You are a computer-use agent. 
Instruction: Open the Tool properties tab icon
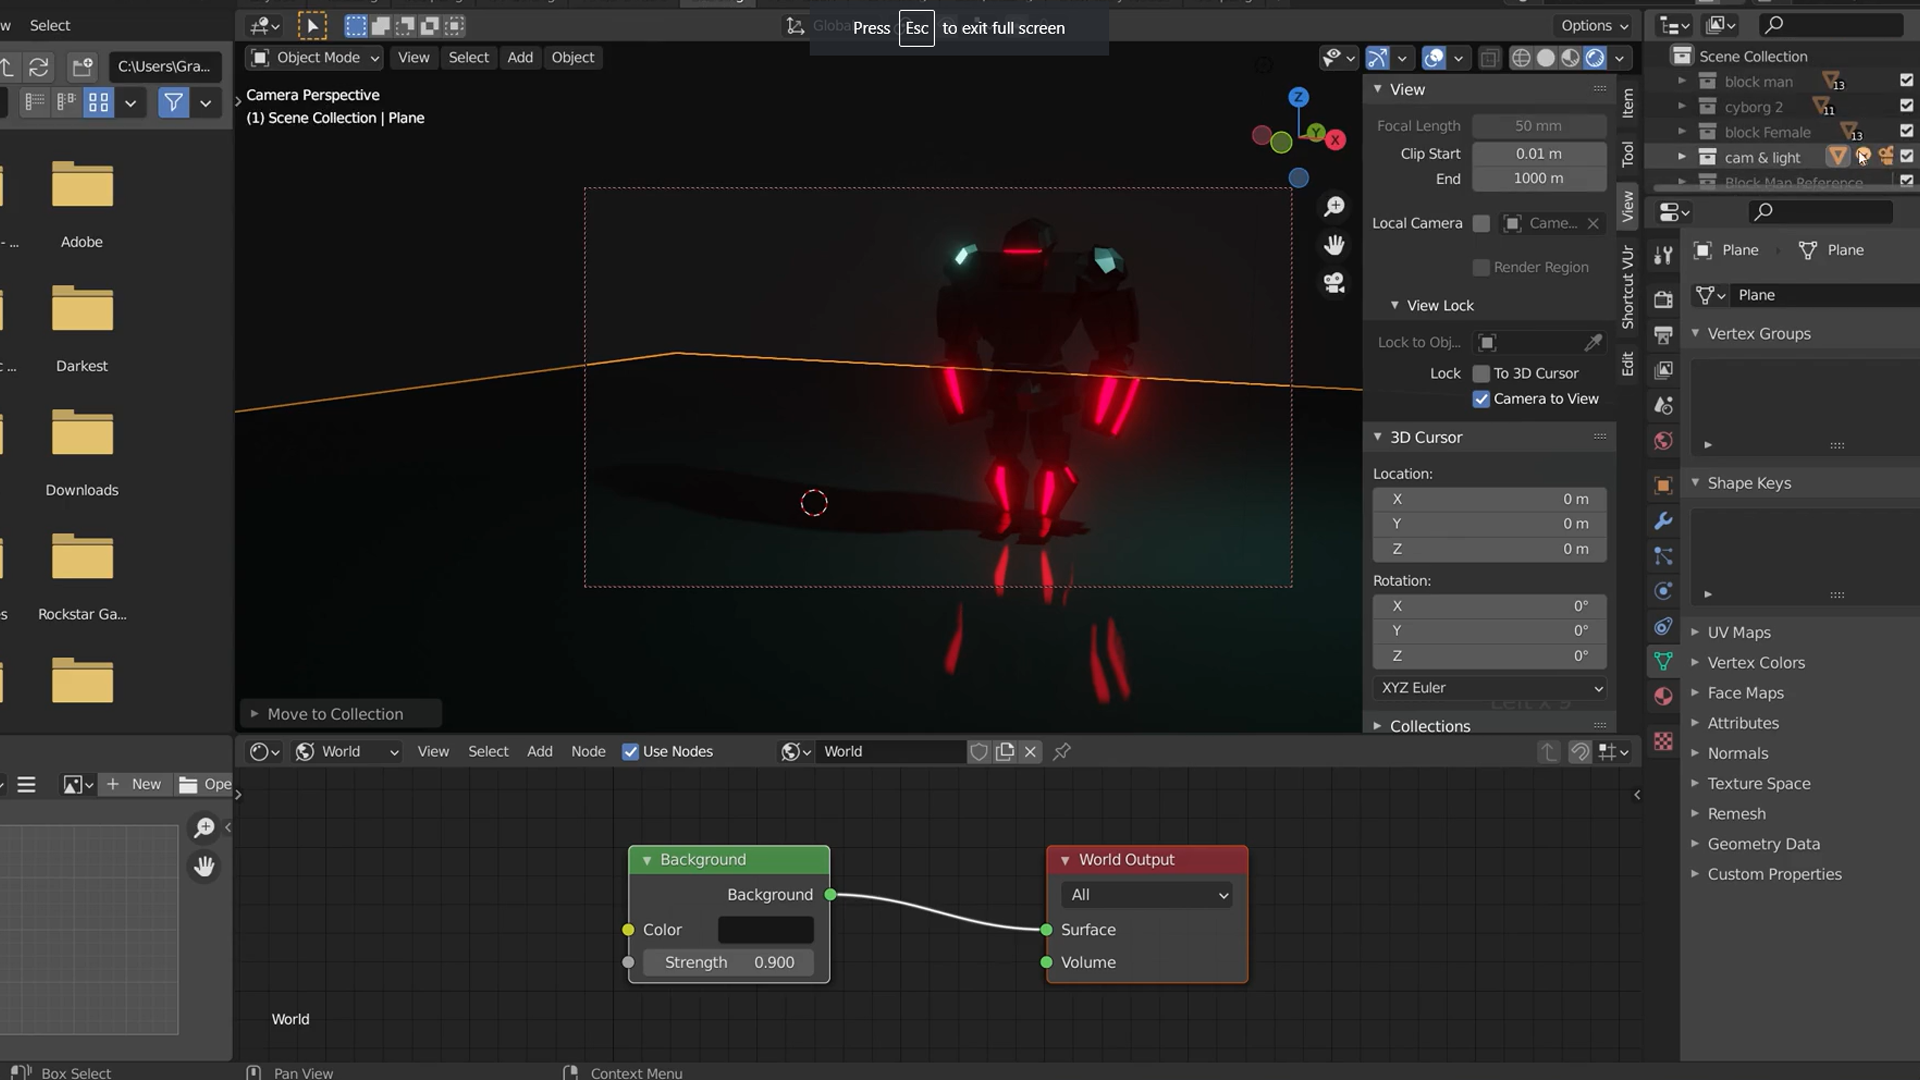pyautogui.click(x=1663, y=255)
